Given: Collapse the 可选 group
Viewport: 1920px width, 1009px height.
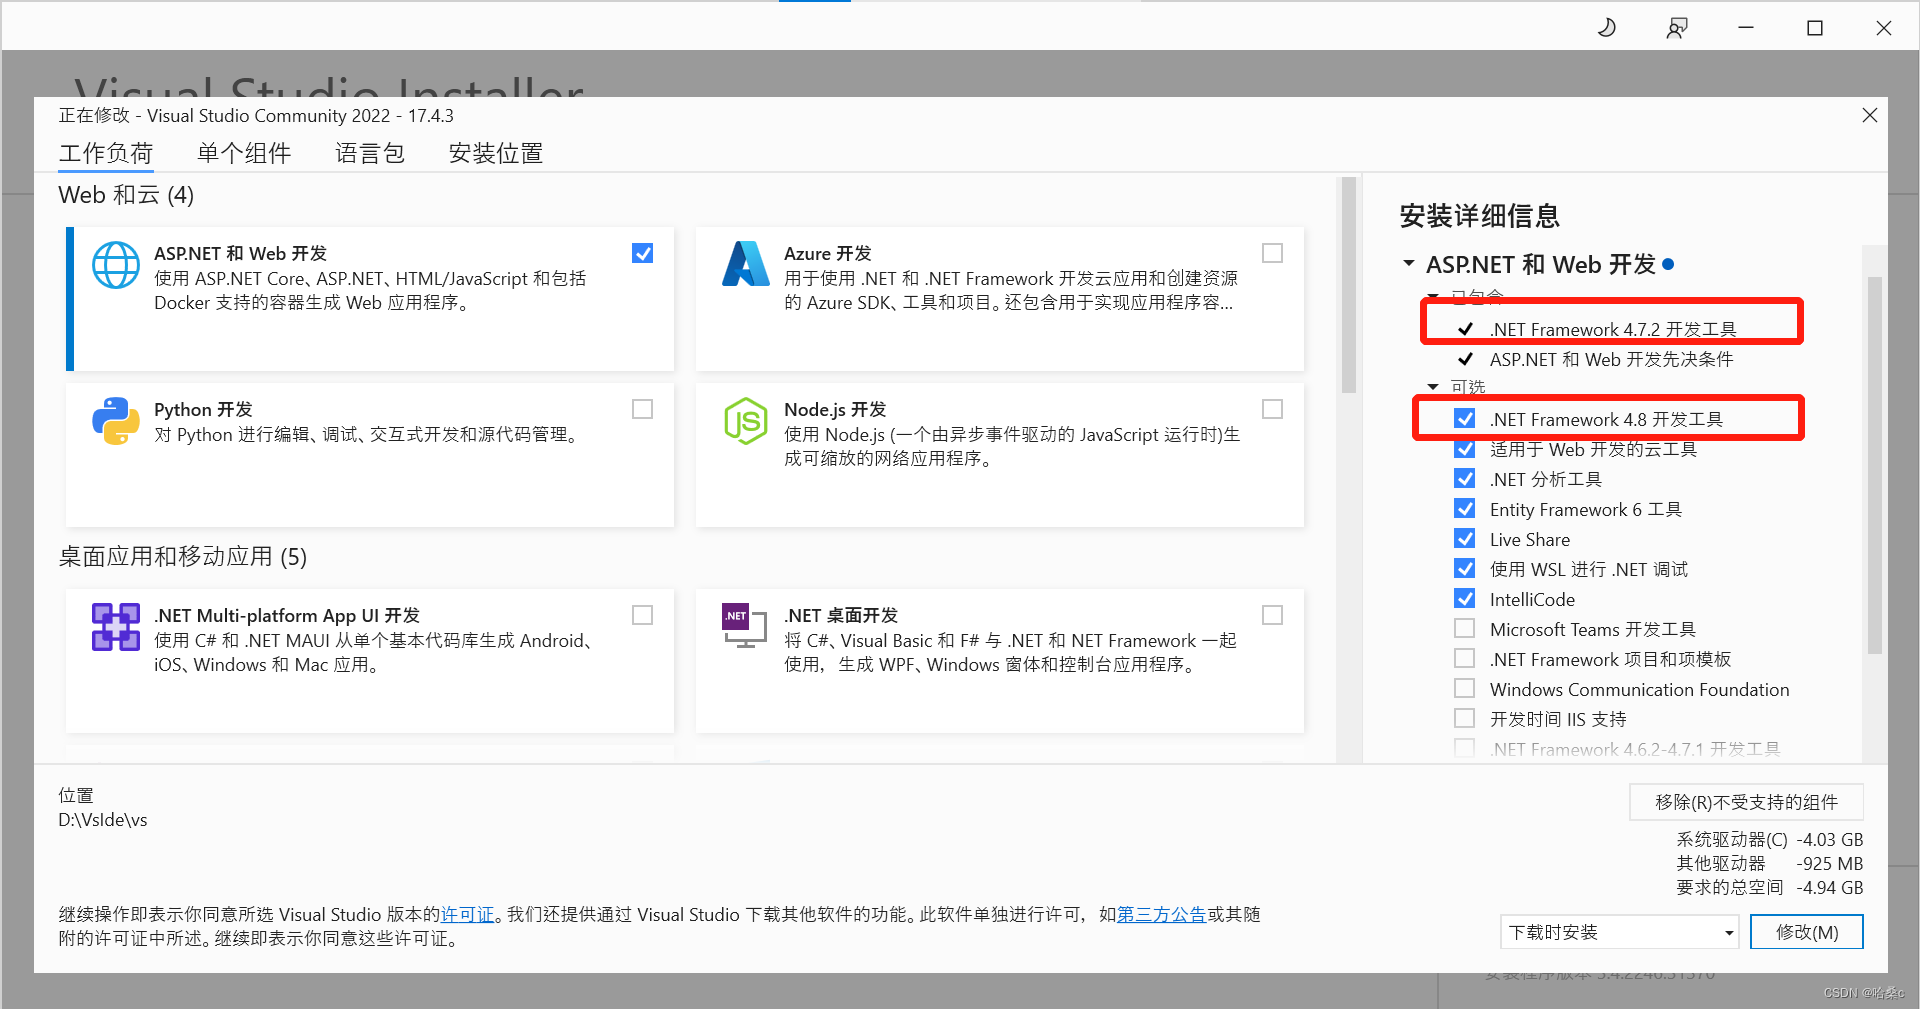Looking at the screenshot, I should (x=1433, y=387).
